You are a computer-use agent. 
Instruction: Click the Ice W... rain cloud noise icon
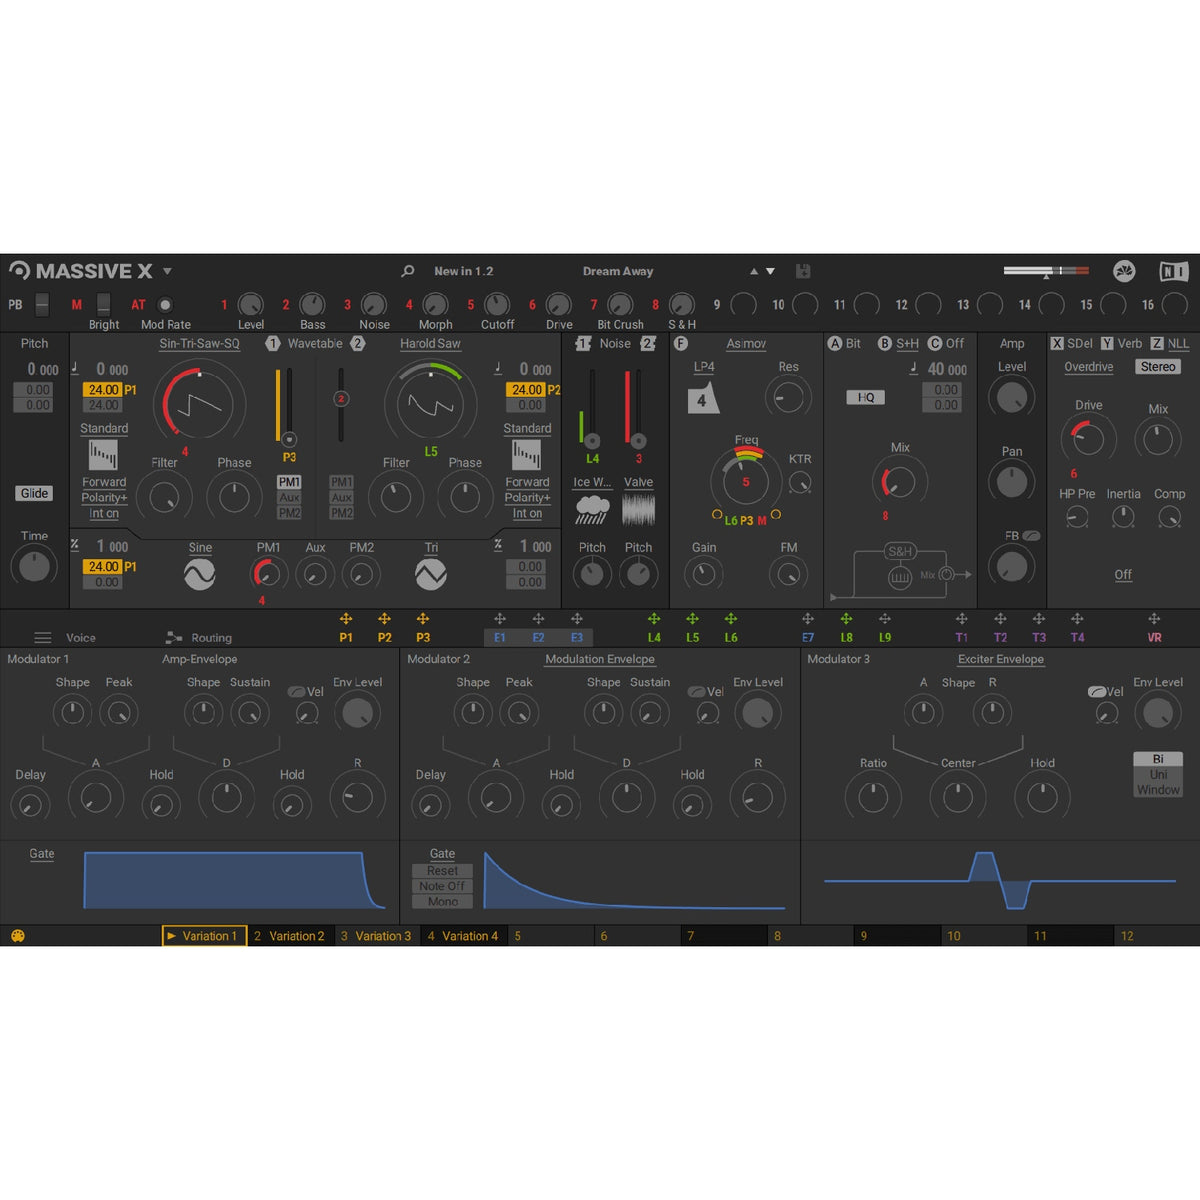pos(592,510)
